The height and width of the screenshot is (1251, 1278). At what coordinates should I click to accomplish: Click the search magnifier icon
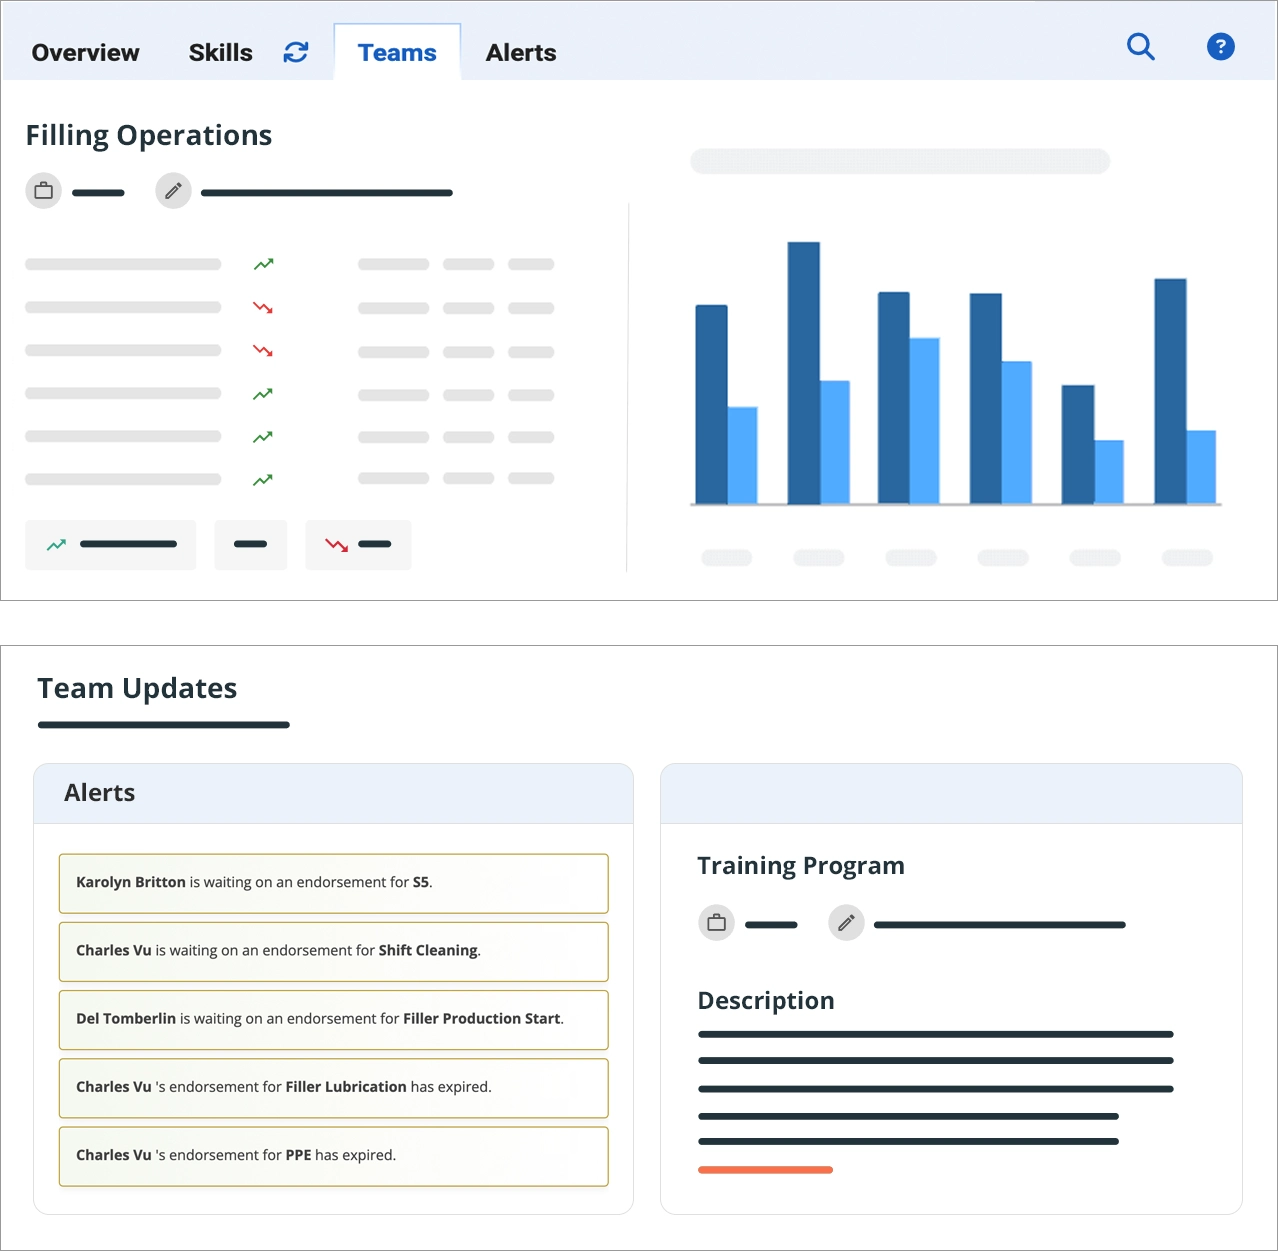click(1140, 47)
